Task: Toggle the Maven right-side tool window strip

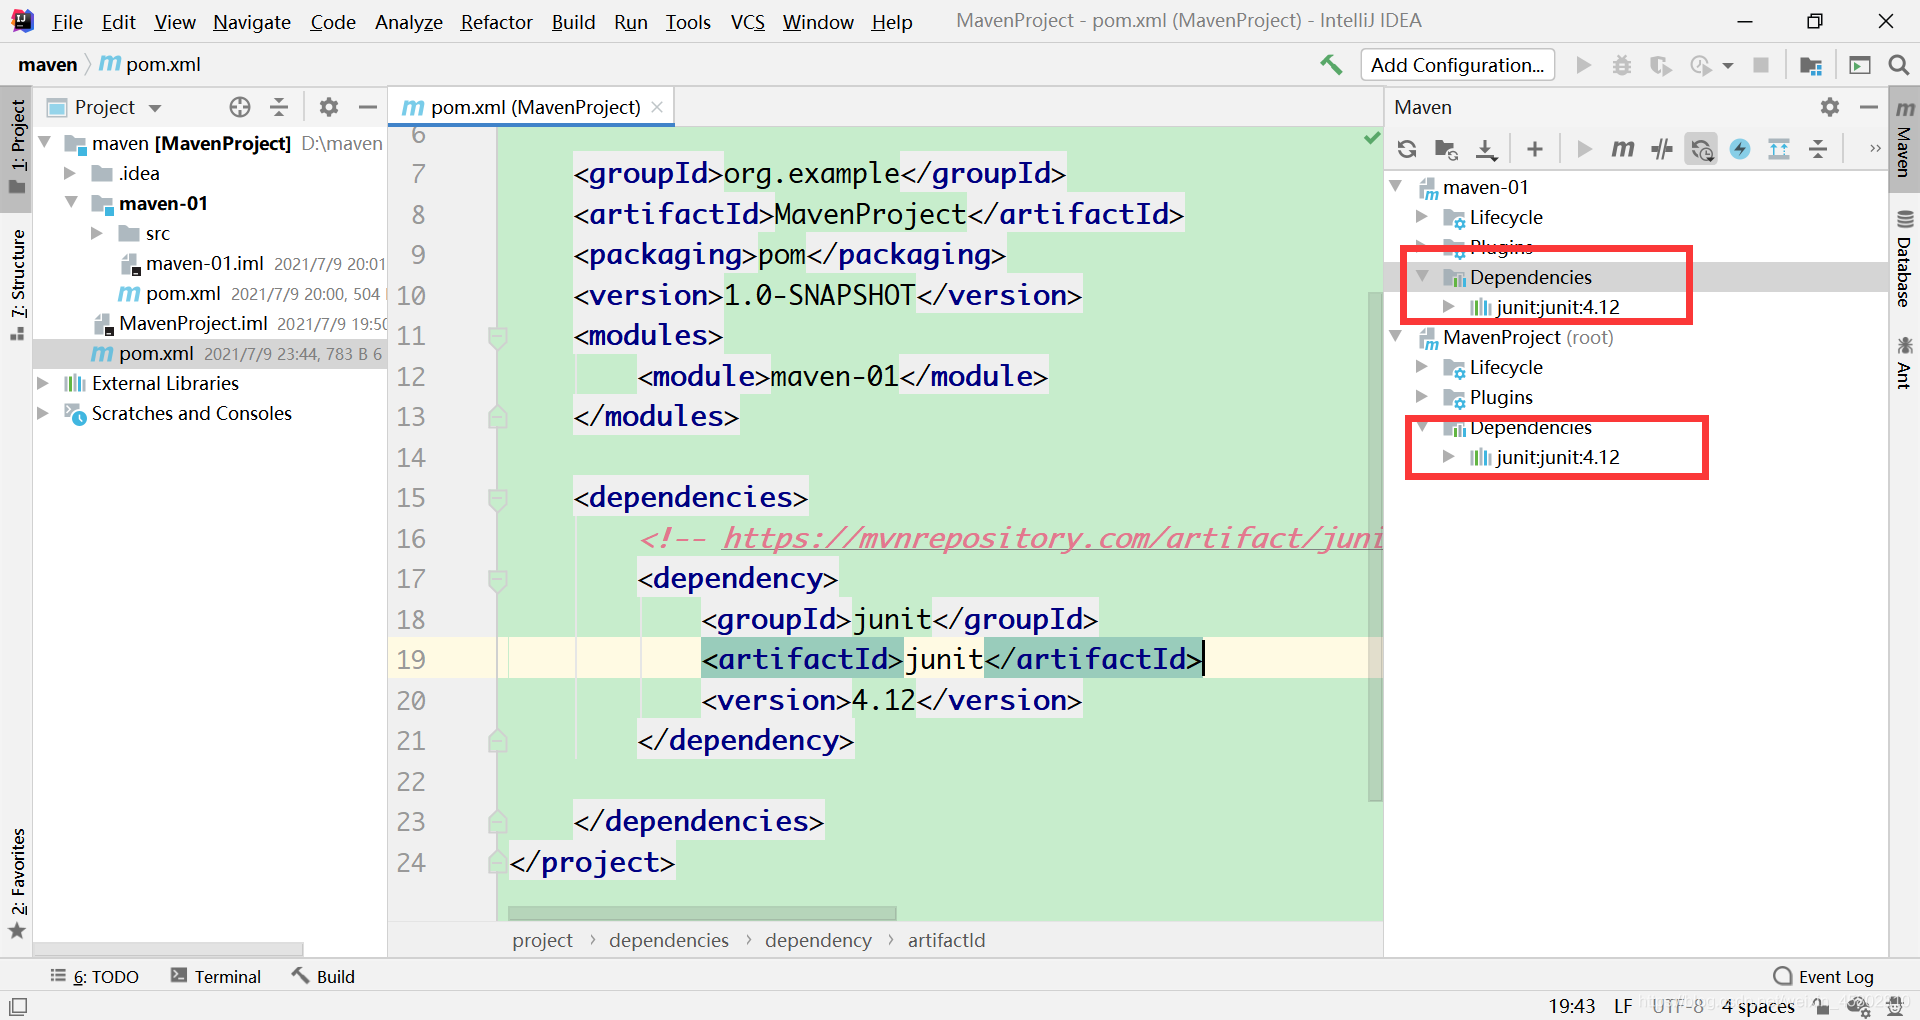Action: [1905, 138]
